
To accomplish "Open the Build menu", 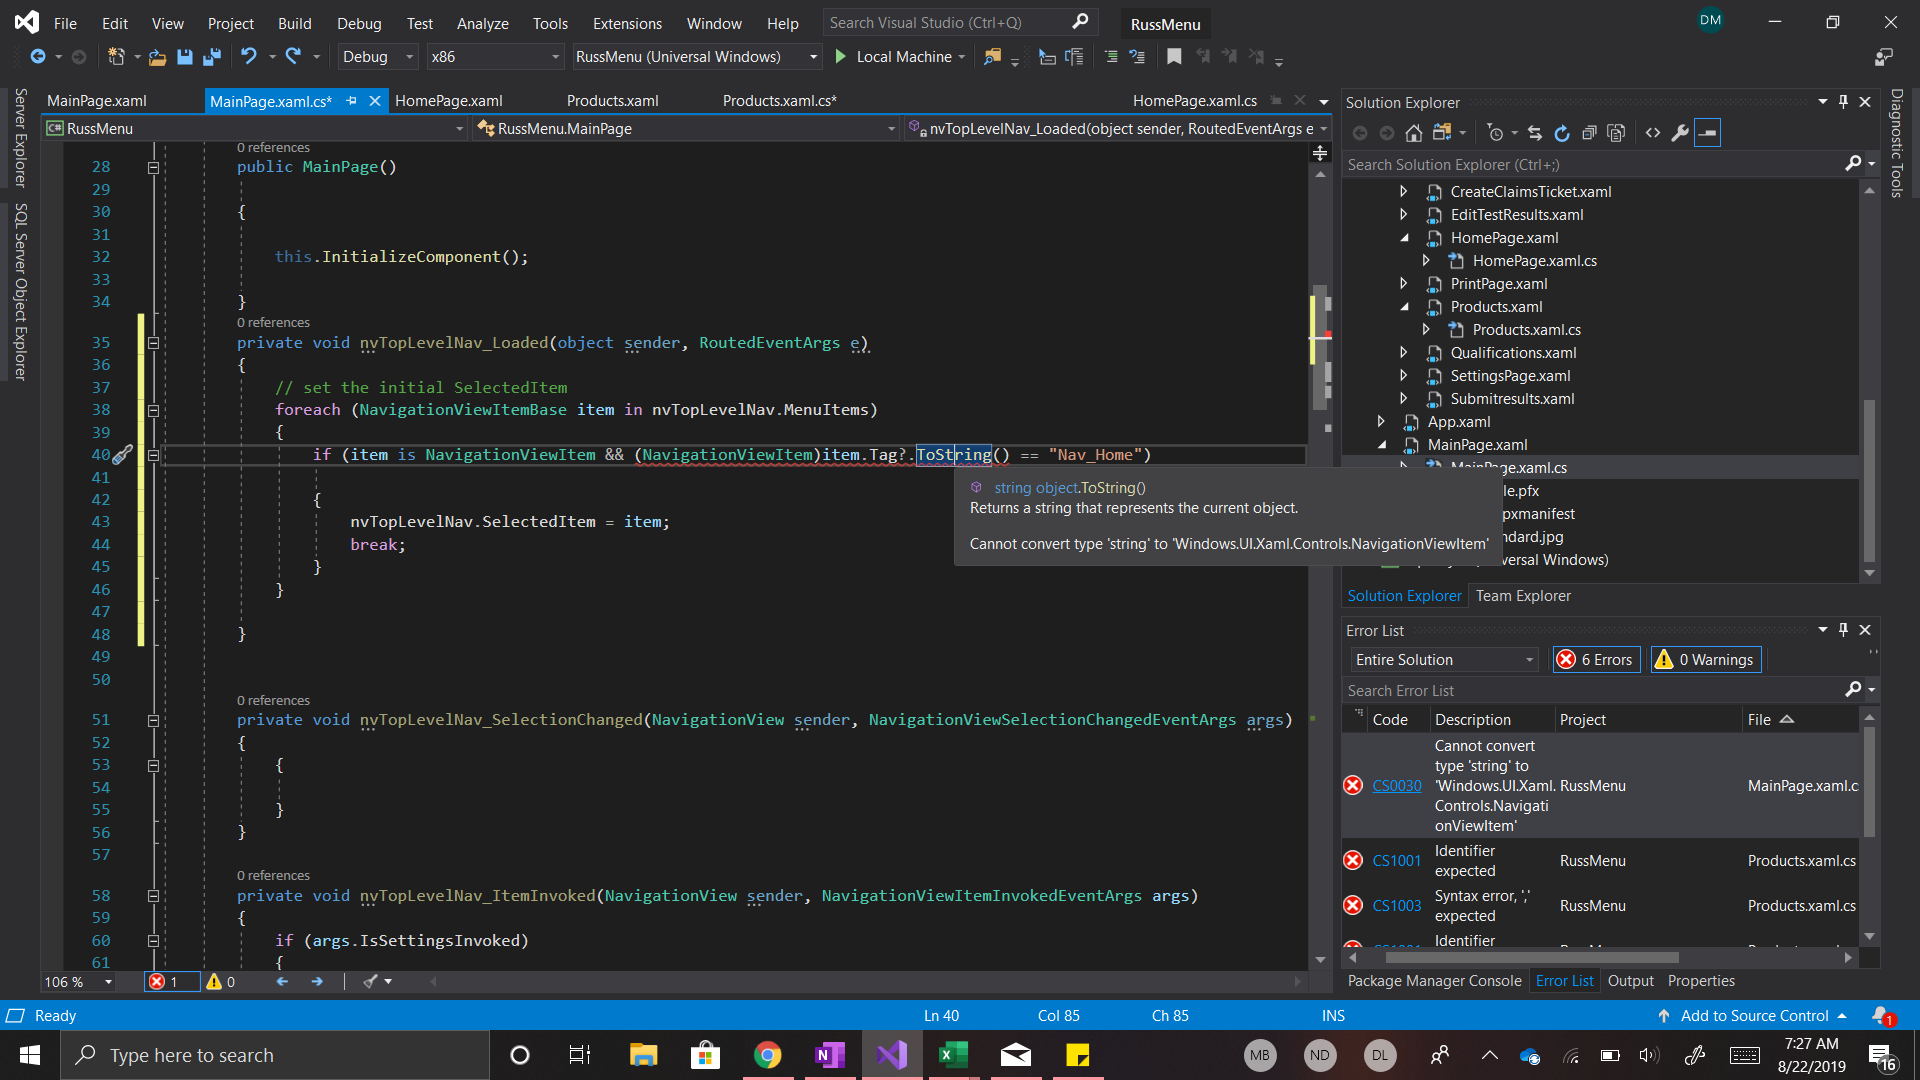I will click(294, 22).
